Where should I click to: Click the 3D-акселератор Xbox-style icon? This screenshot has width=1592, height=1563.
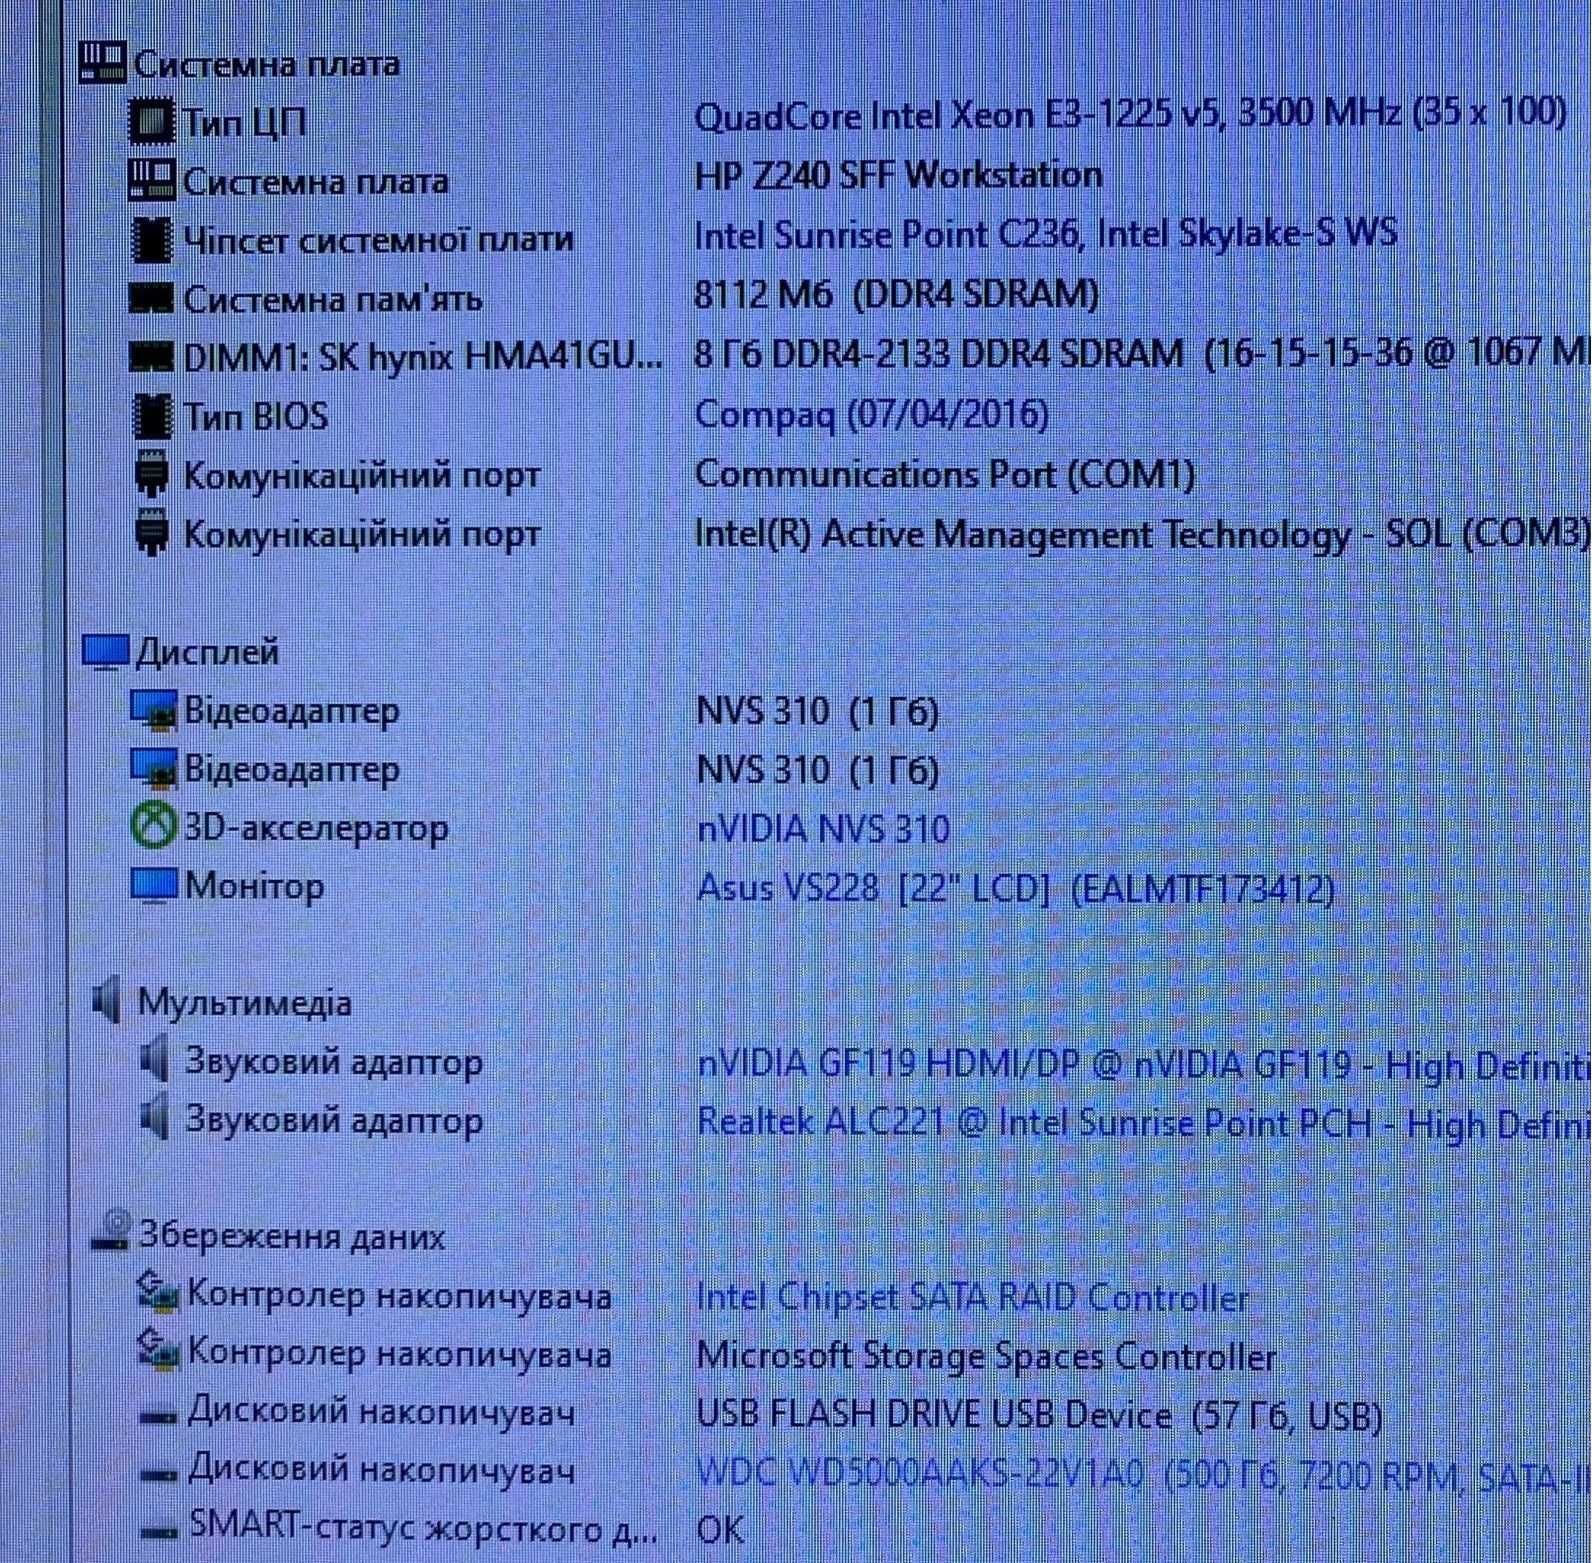154,827
